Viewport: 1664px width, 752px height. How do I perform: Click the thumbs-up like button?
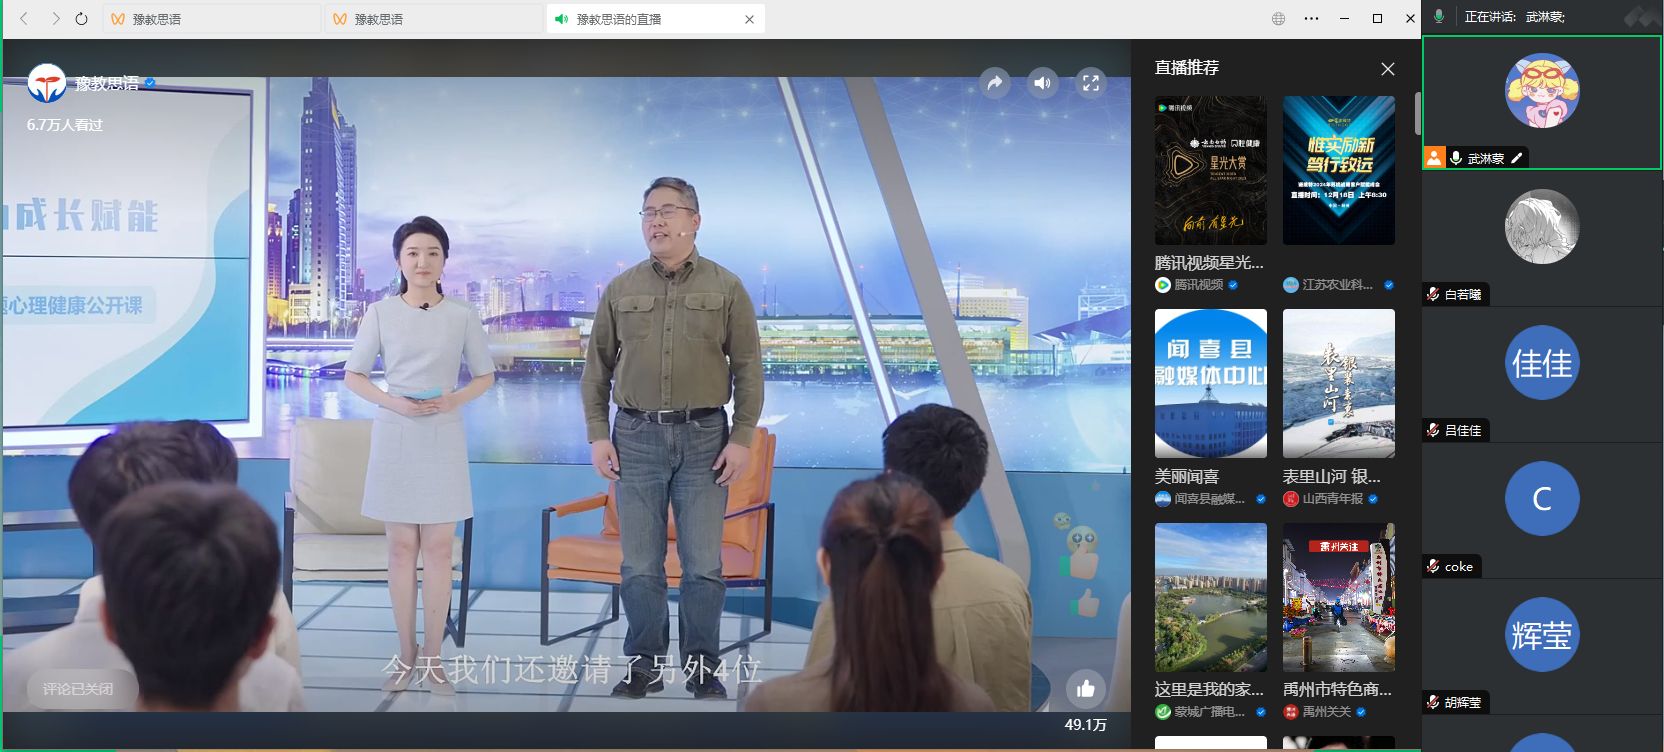[x=1085, y=688]
